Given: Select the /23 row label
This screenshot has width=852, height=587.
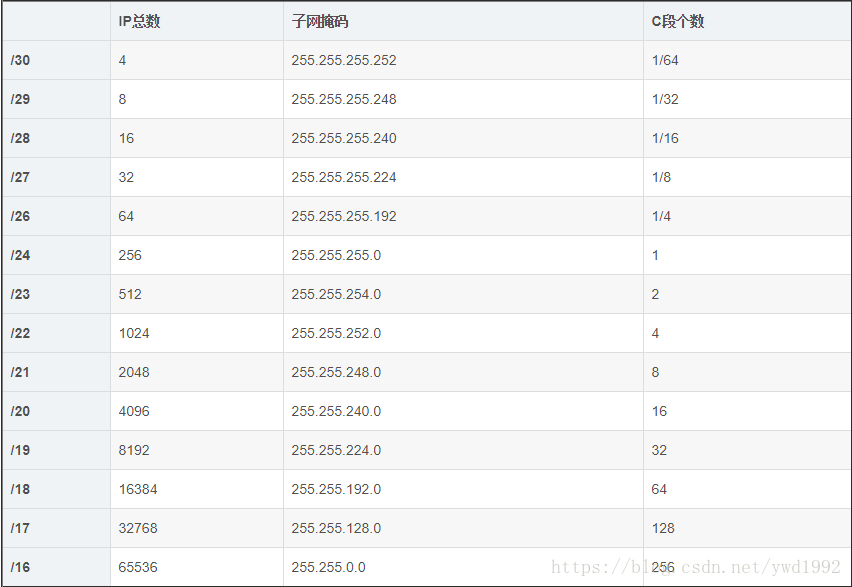Looking at the screenshot, I should 21,294.
